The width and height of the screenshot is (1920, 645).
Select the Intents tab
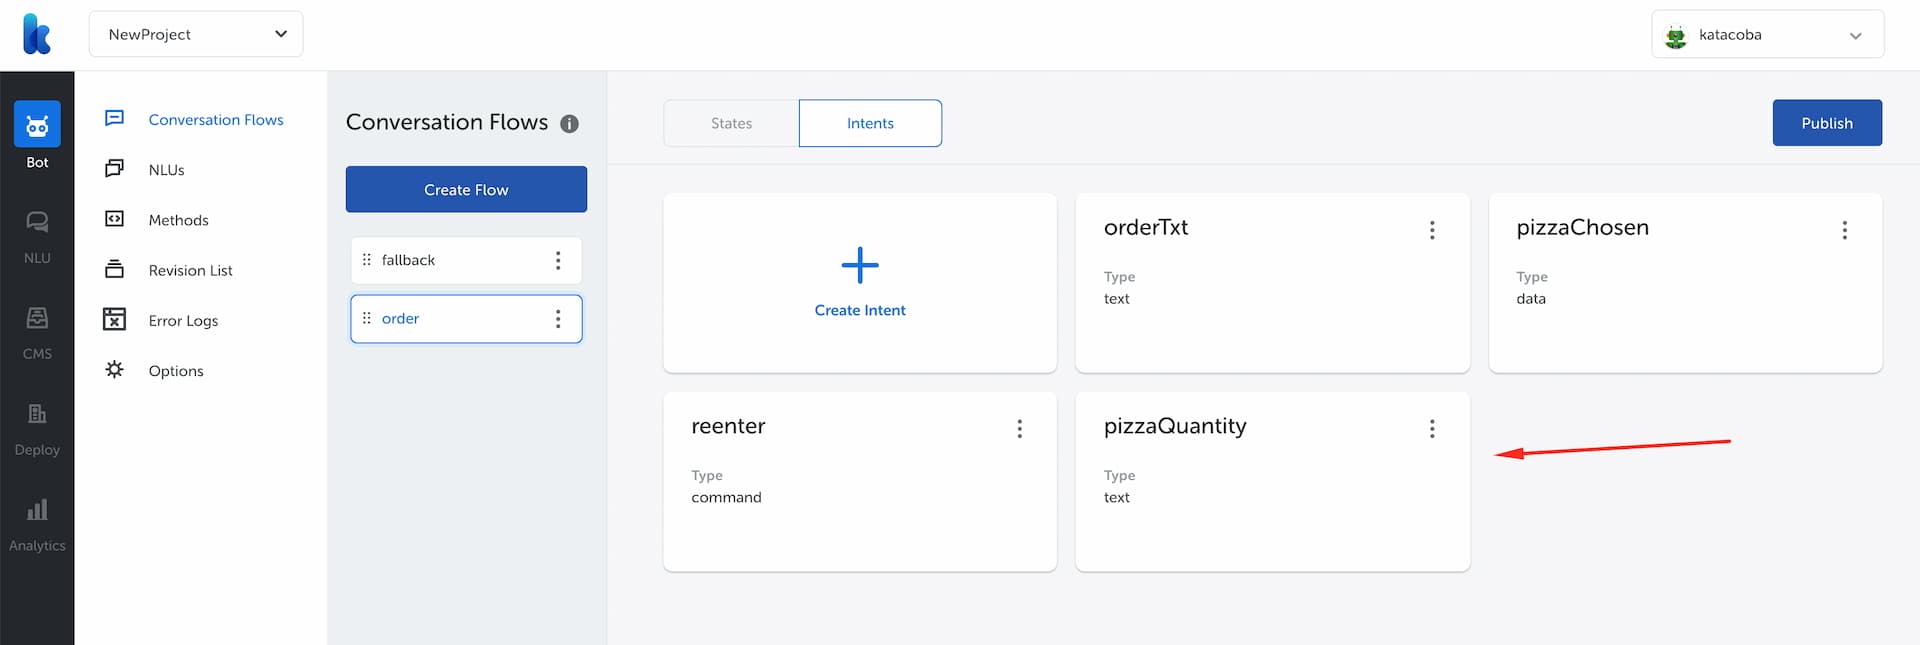pyautogui.click(x=870, y=123)
